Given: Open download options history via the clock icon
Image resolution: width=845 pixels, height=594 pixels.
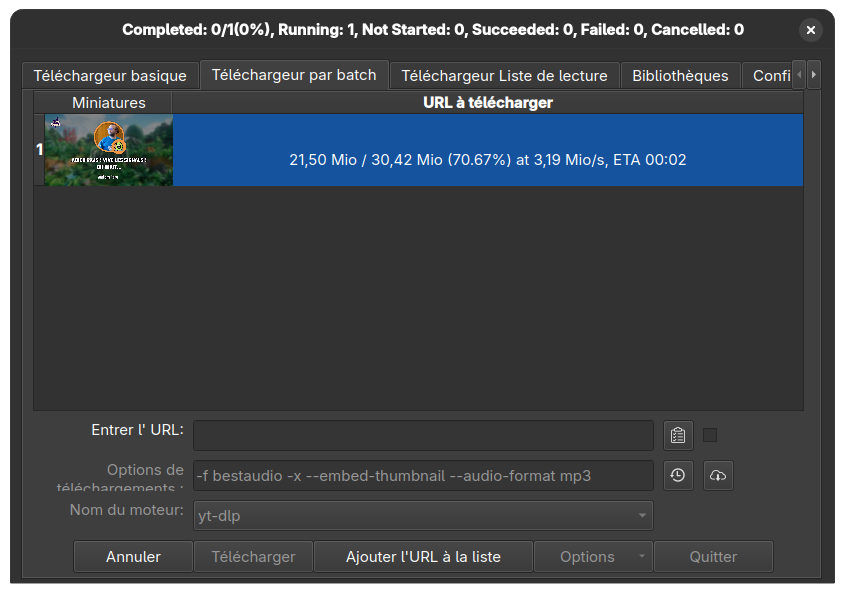Looking at the screenshot, I should (677, 475).
